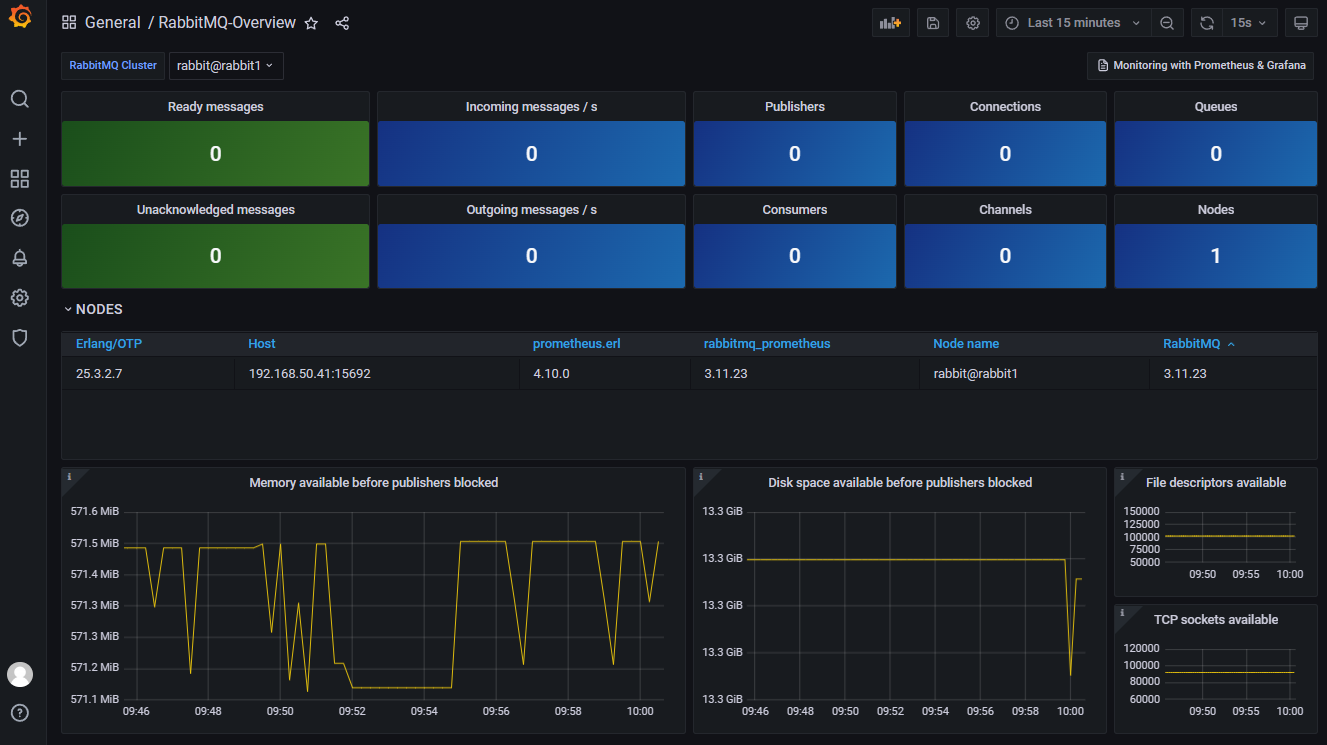Open the 15s refresh interval dropdown
1327x745 pixels.
[1249, 23]
